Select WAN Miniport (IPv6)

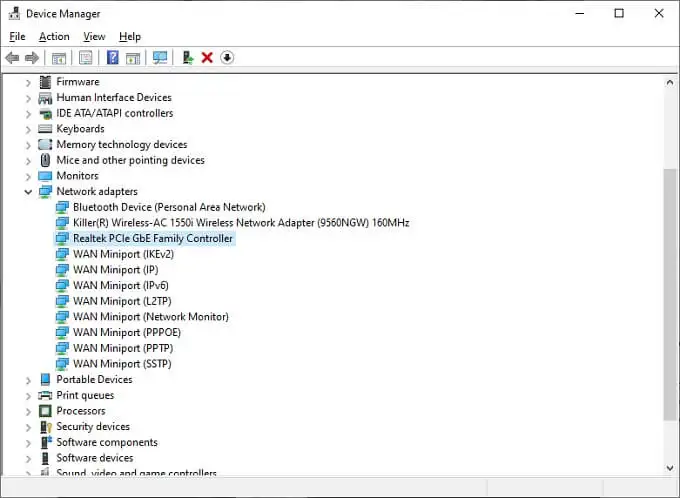pyautogui.click(x=121, y=285)
